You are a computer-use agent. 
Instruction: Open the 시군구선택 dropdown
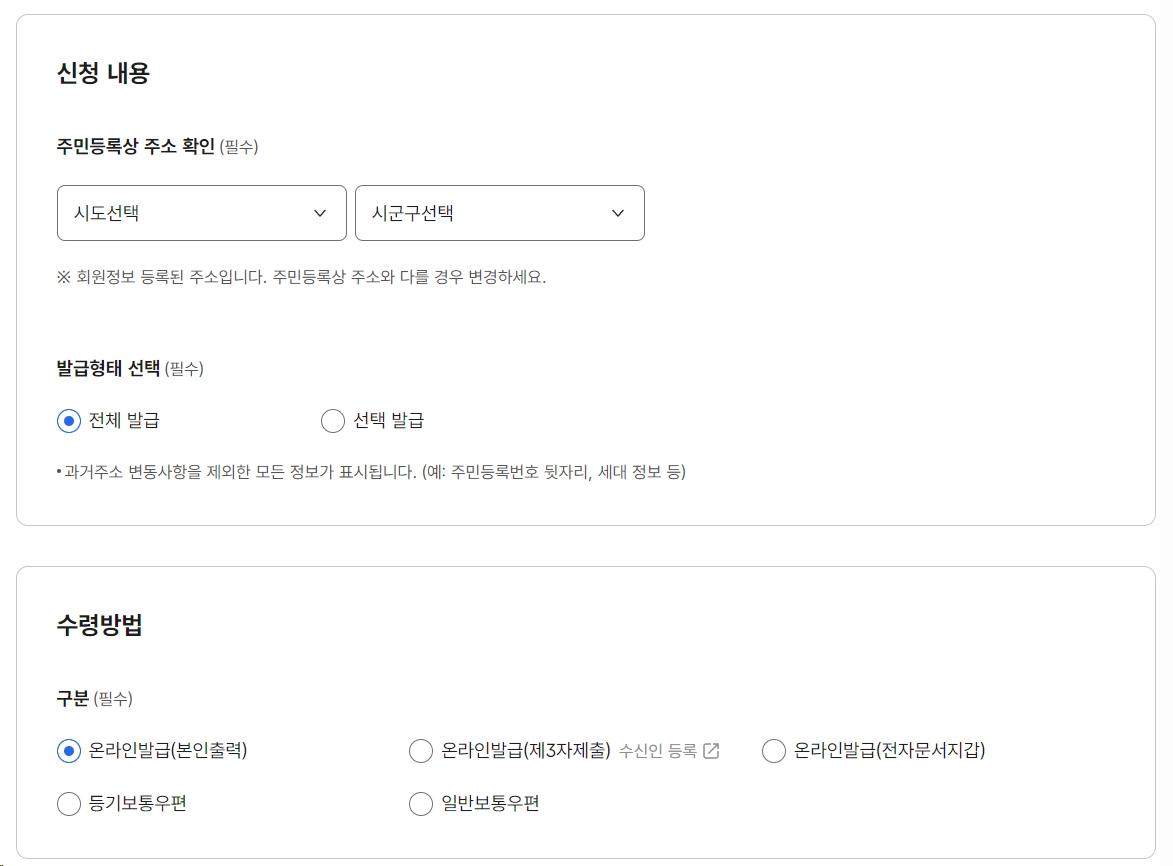click(x=499, y=213)
